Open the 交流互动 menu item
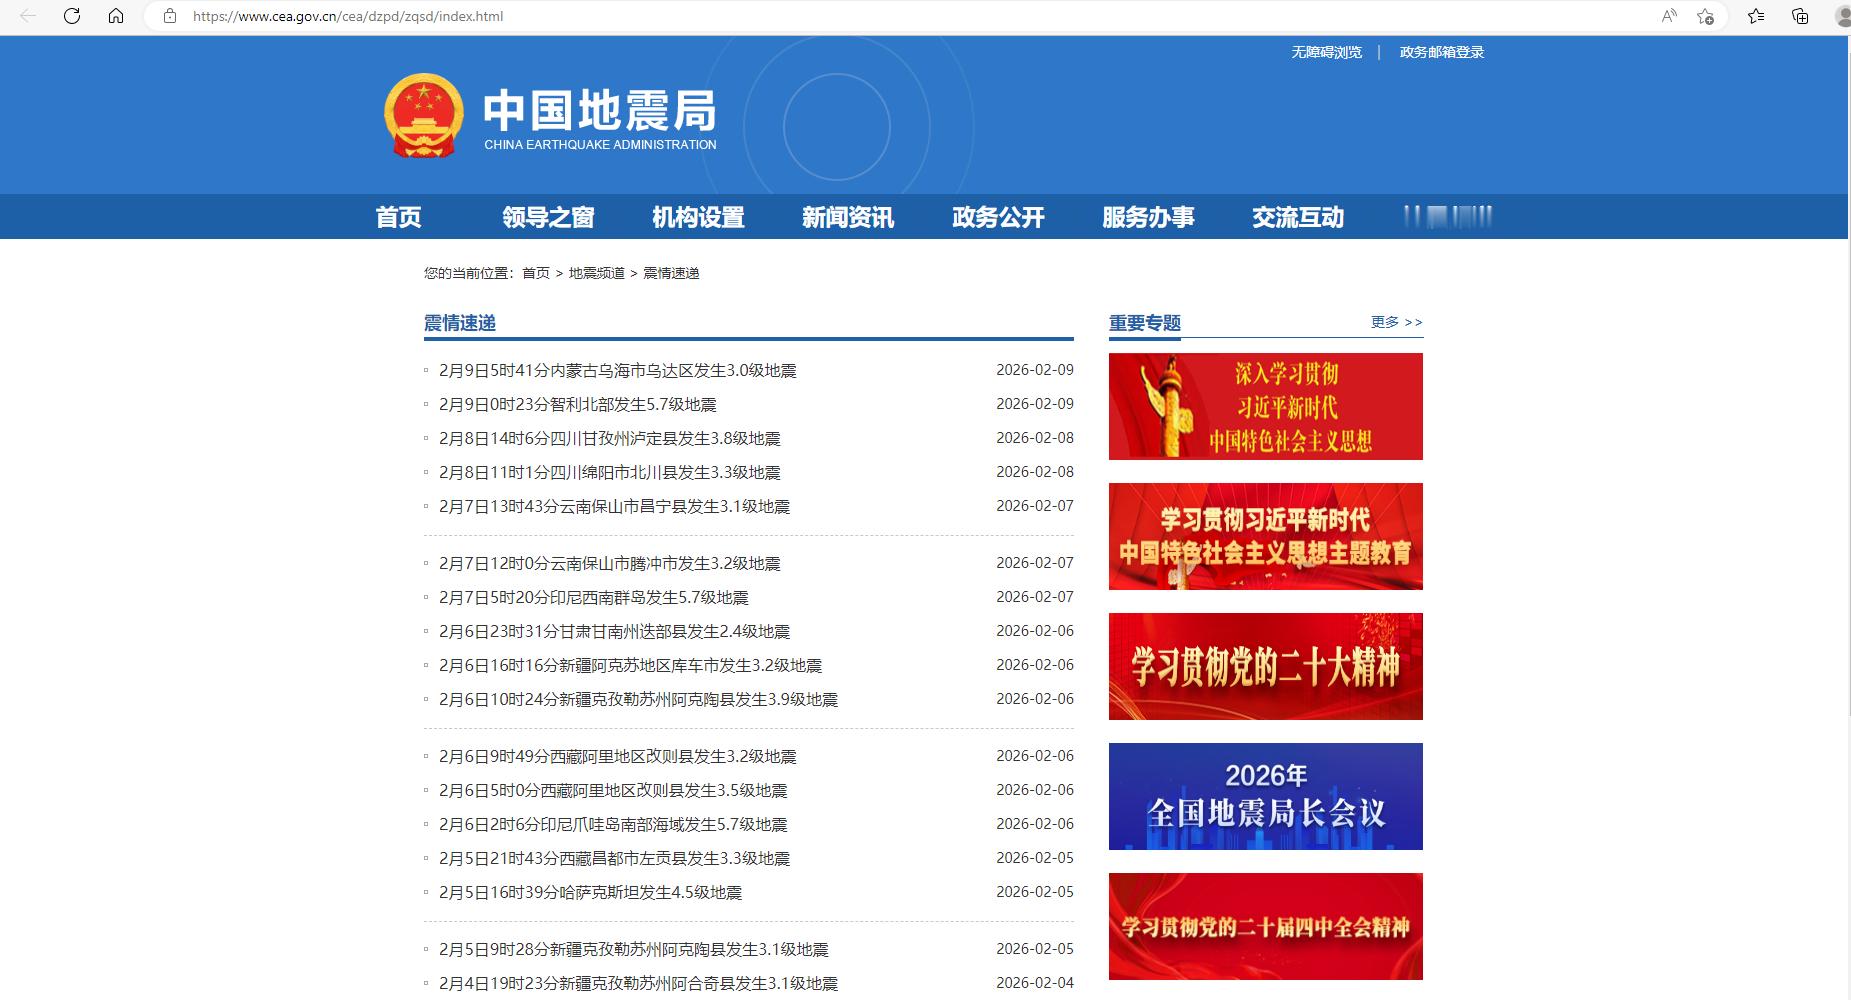The width and height of the screenshot is (1851, 1000). pyautogui.click(x=1297, y=216)
